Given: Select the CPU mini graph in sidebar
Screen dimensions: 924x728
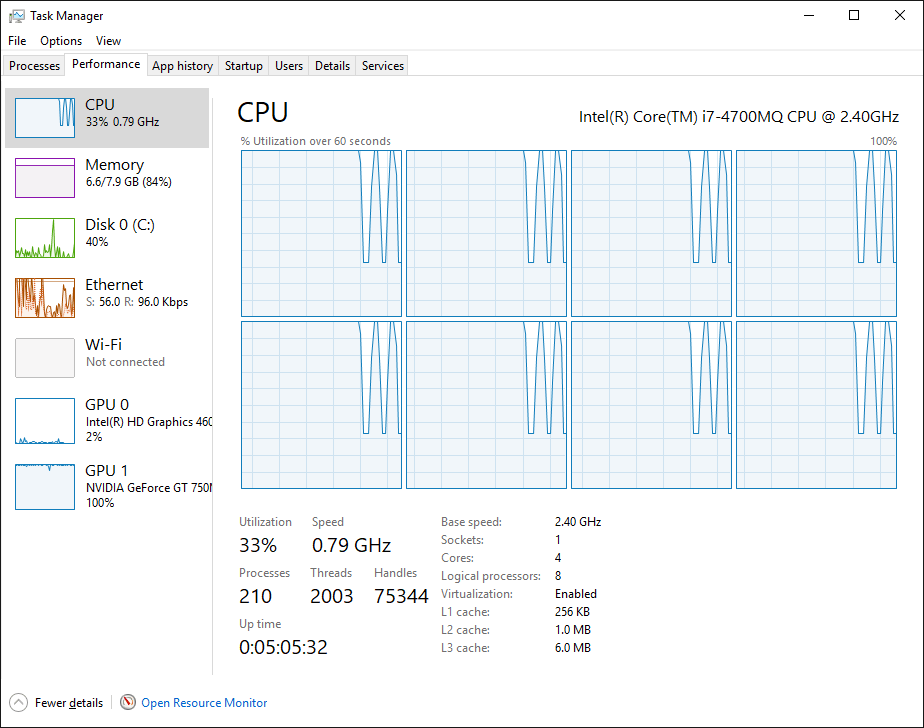Looking at the screenshot, I should point(45,118).
